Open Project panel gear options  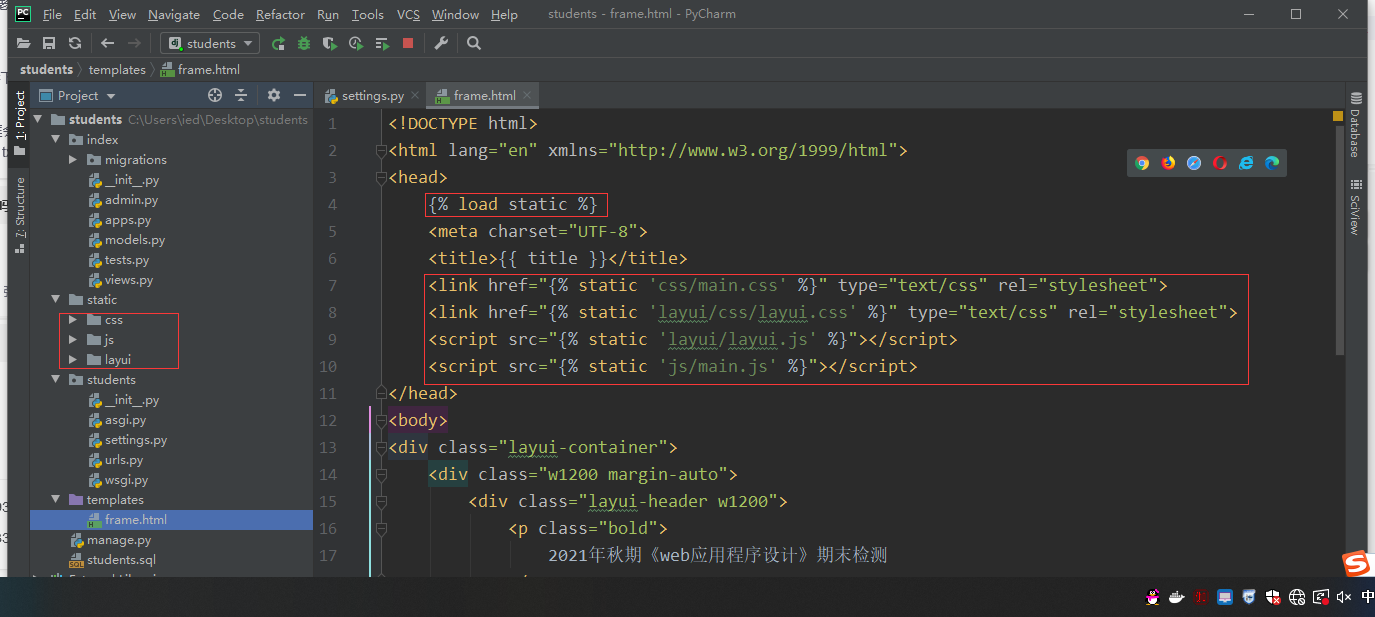(274, 95)
